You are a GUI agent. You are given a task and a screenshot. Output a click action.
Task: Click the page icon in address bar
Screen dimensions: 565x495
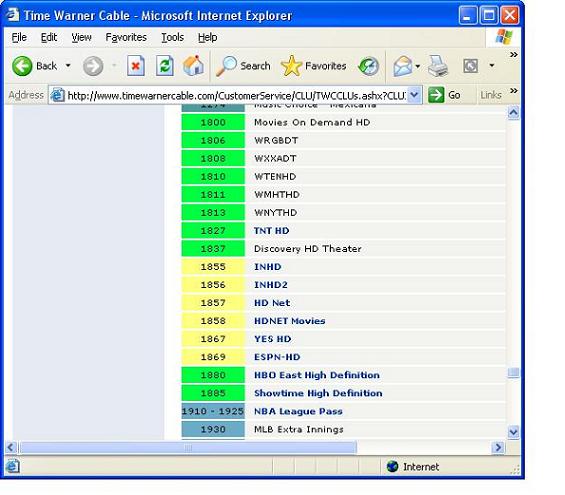point(57,95)
